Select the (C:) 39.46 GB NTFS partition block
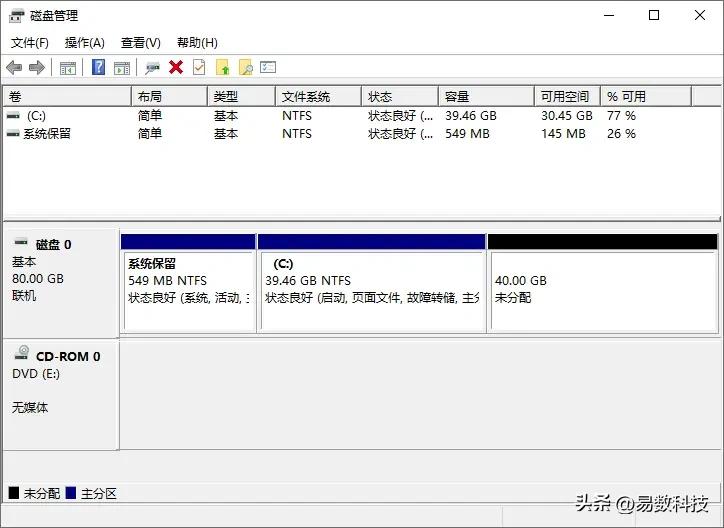The width and height of the screenshot is (724, 528). click(x=372, y=283)
